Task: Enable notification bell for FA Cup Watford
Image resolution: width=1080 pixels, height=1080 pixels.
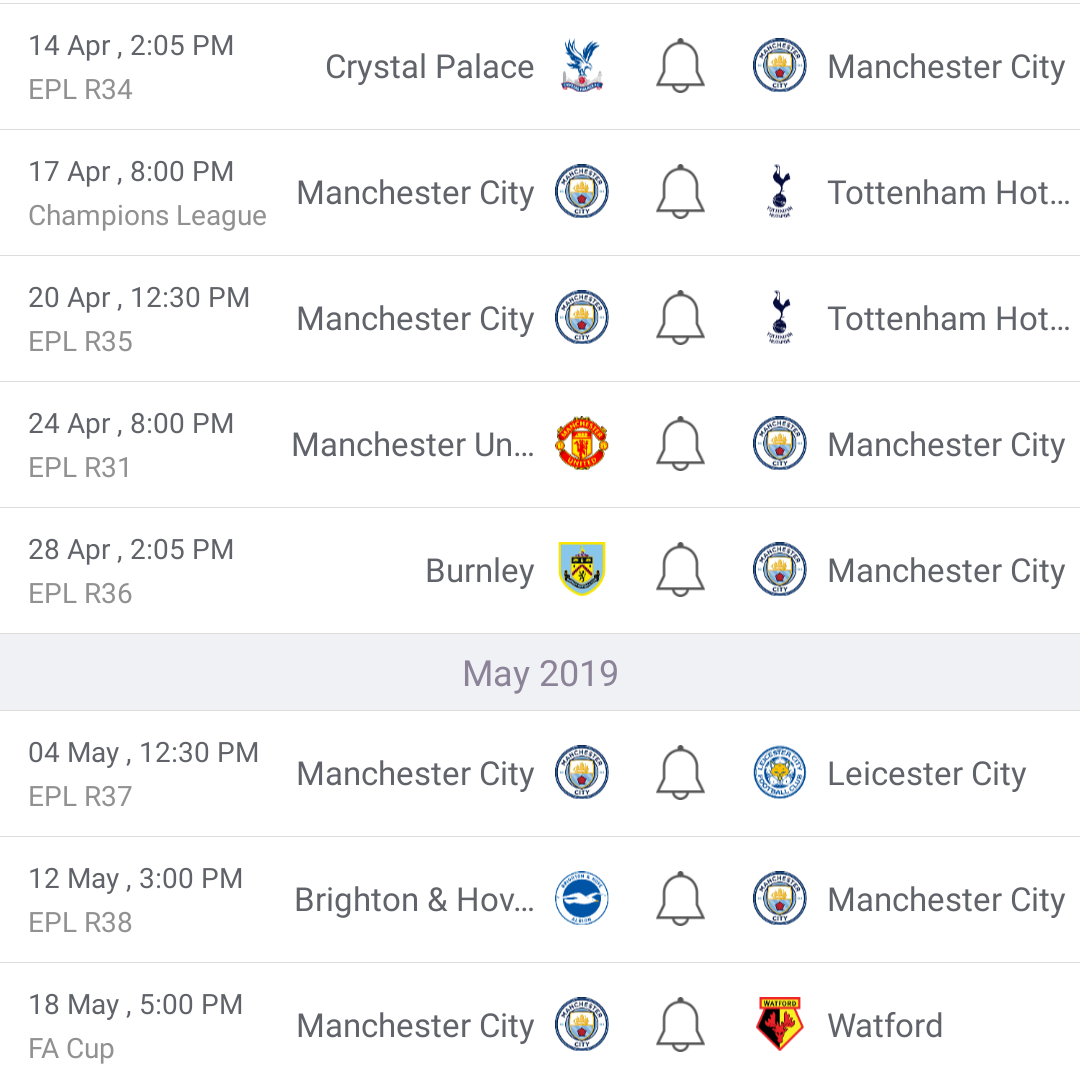Action: (x=680, y=1025)
